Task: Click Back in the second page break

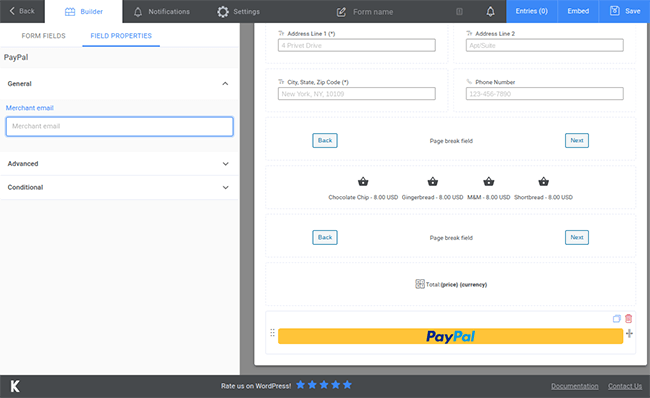Action: 325,238
